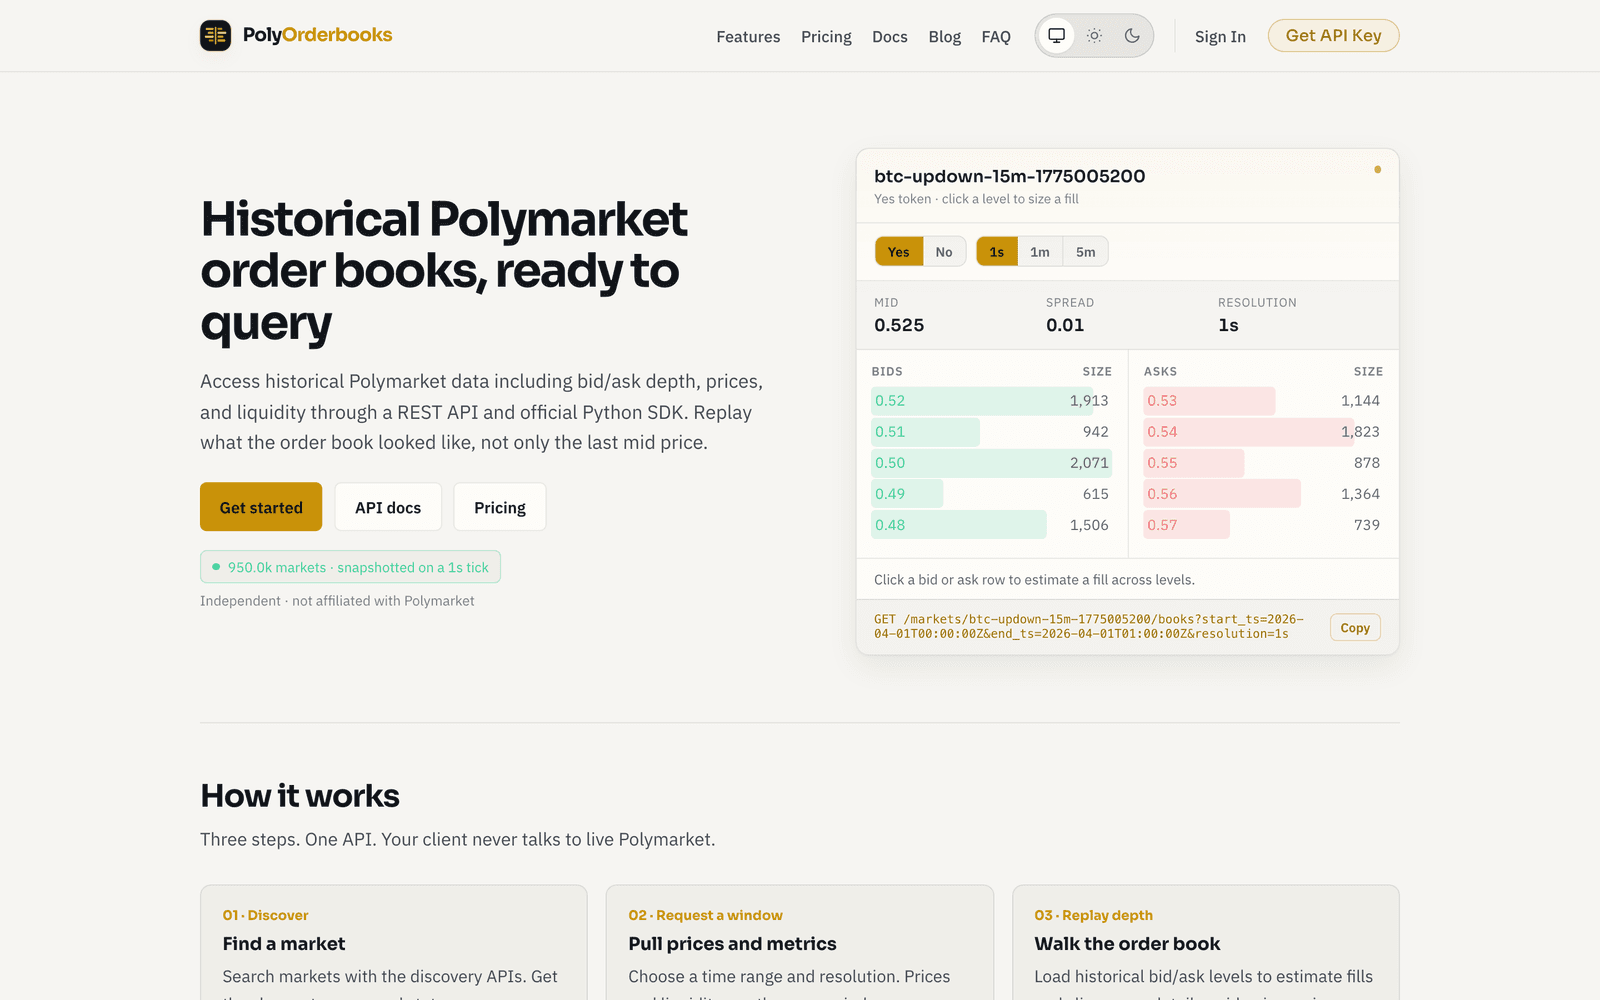Click the GET /markets request URL text
This screenshot has height=1000, width=1600.
point(1089,626)
